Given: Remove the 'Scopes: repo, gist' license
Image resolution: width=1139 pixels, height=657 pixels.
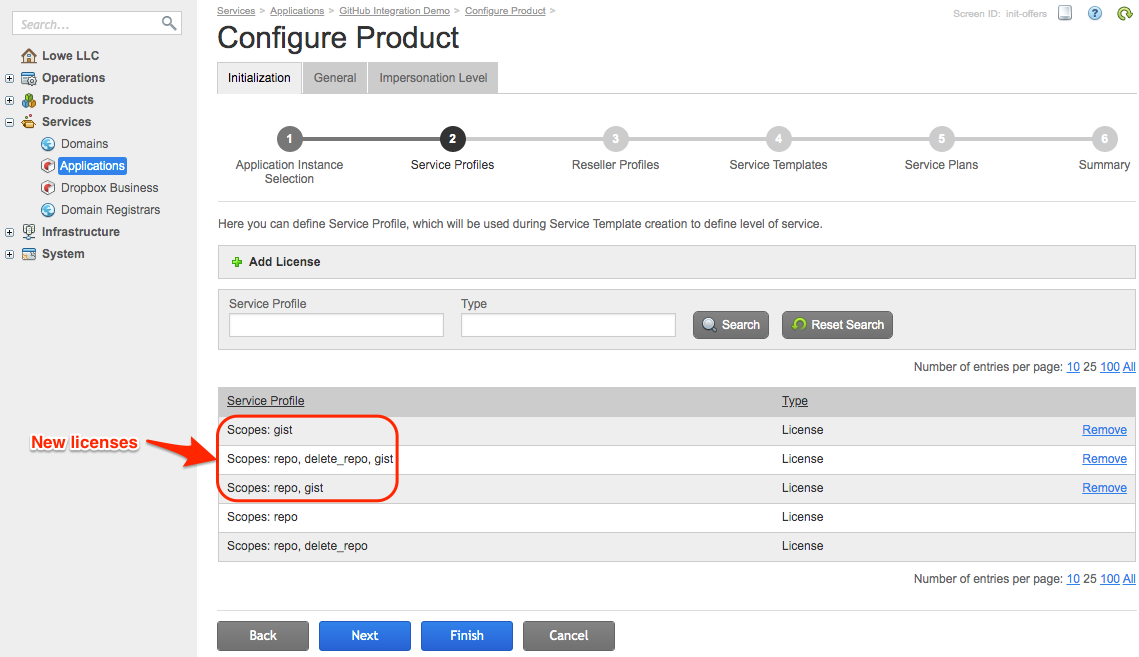Looking at the screenshot, I should pos(1104,488).
